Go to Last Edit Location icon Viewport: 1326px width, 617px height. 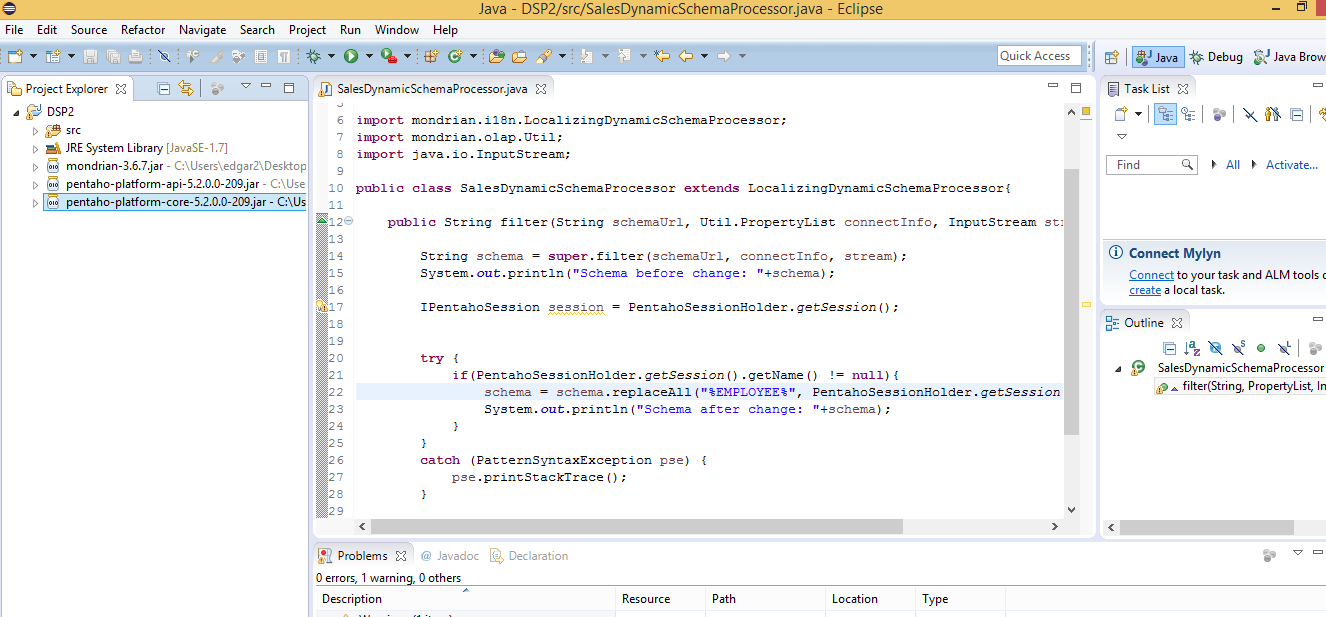click(x=662, y=56)
